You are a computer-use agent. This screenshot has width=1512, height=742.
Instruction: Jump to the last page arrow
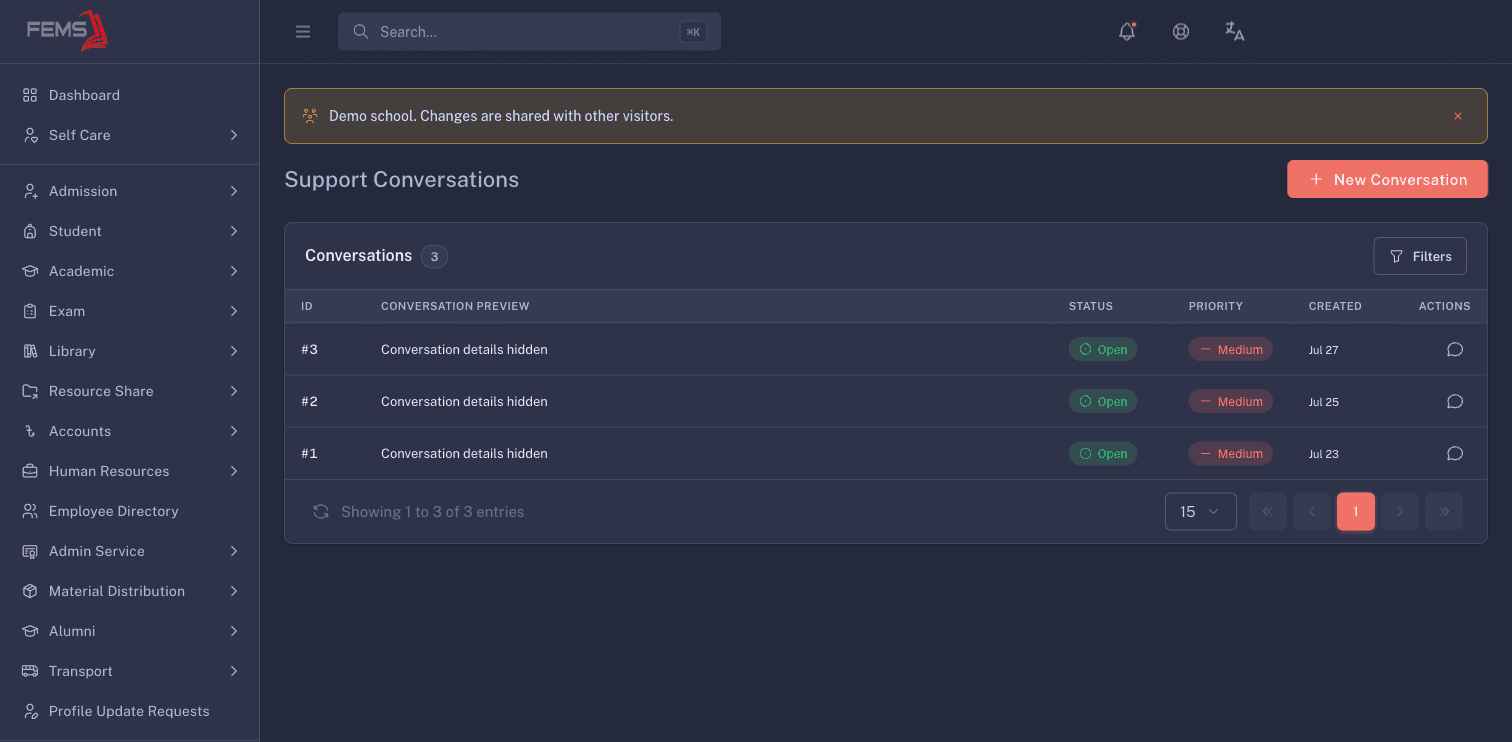pyautogui.click(x=1444, y=511)
